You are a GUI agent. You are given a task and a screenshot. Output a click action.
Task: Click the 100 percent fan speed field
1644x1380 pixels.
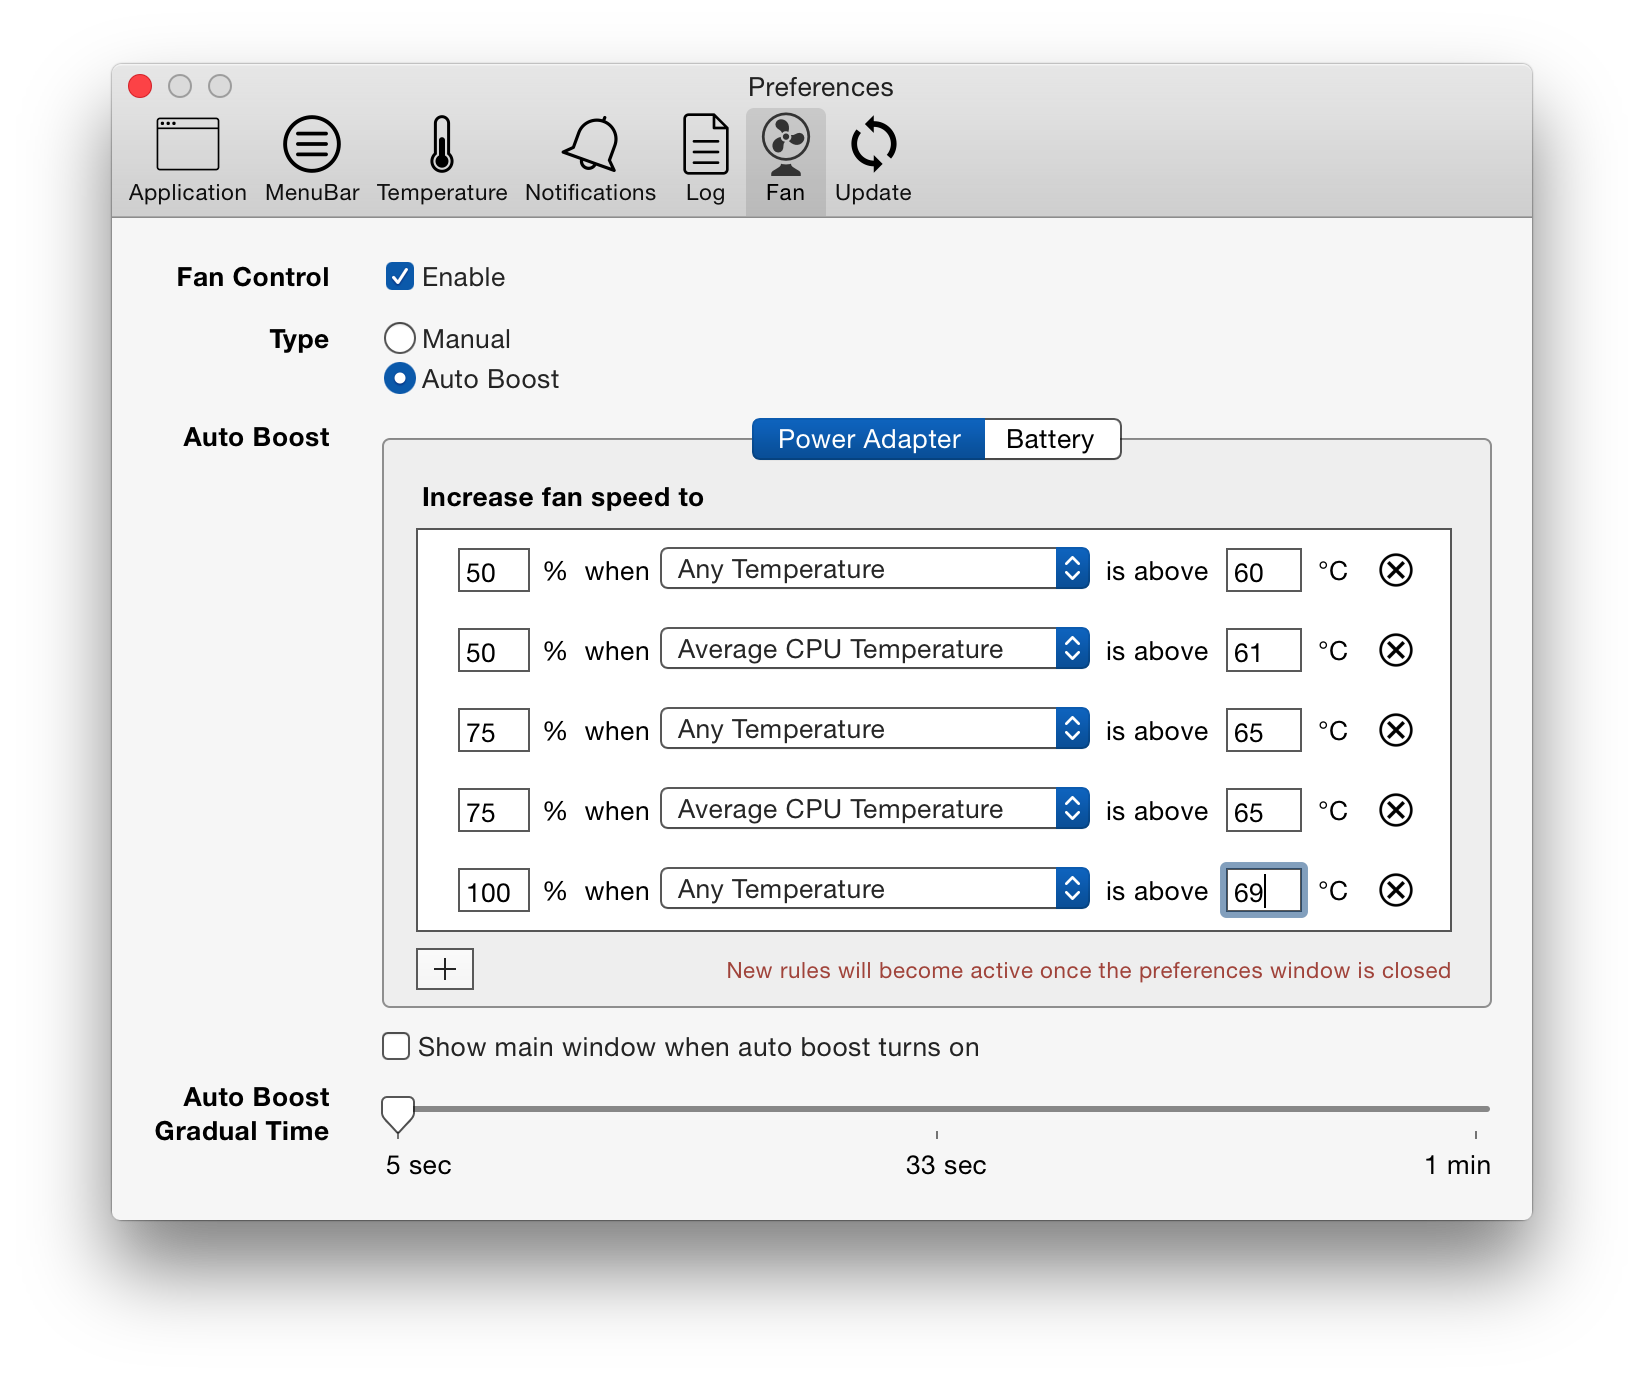coord(494,890)
